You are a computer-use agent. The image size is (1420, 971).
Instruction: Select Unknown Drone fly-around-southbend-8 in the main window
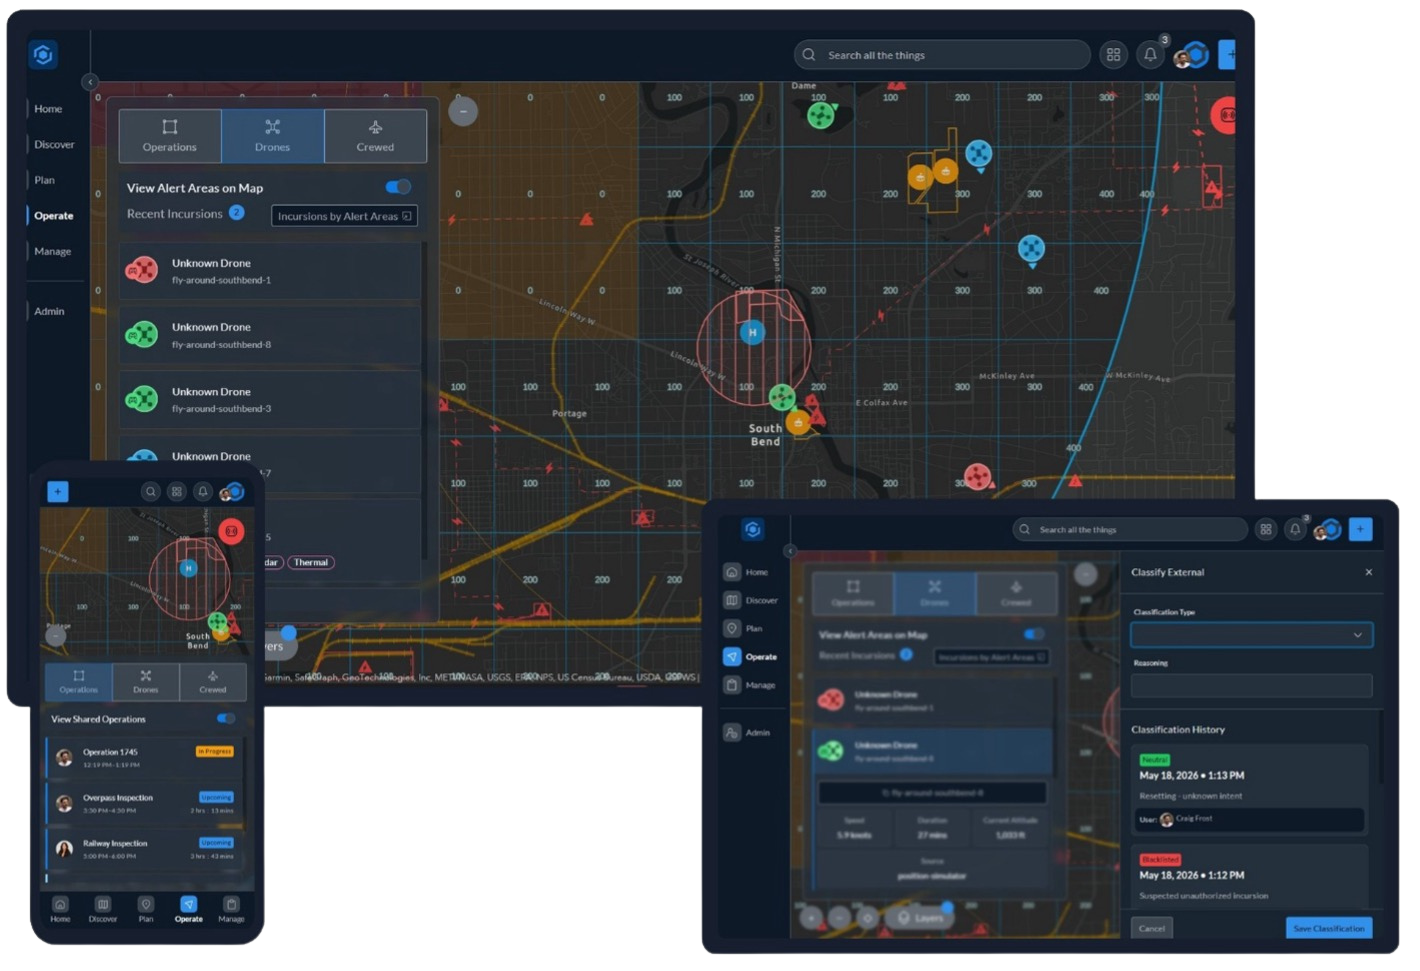[x=270, y=335]
